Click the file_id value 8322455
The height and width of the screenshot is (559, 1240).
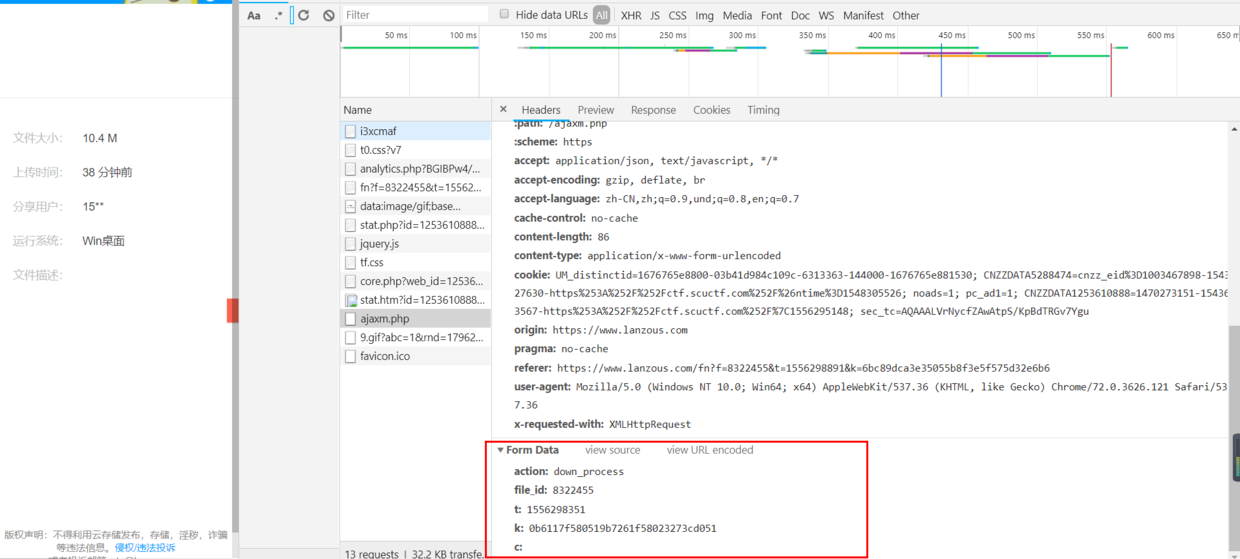(x=573, y=490)
